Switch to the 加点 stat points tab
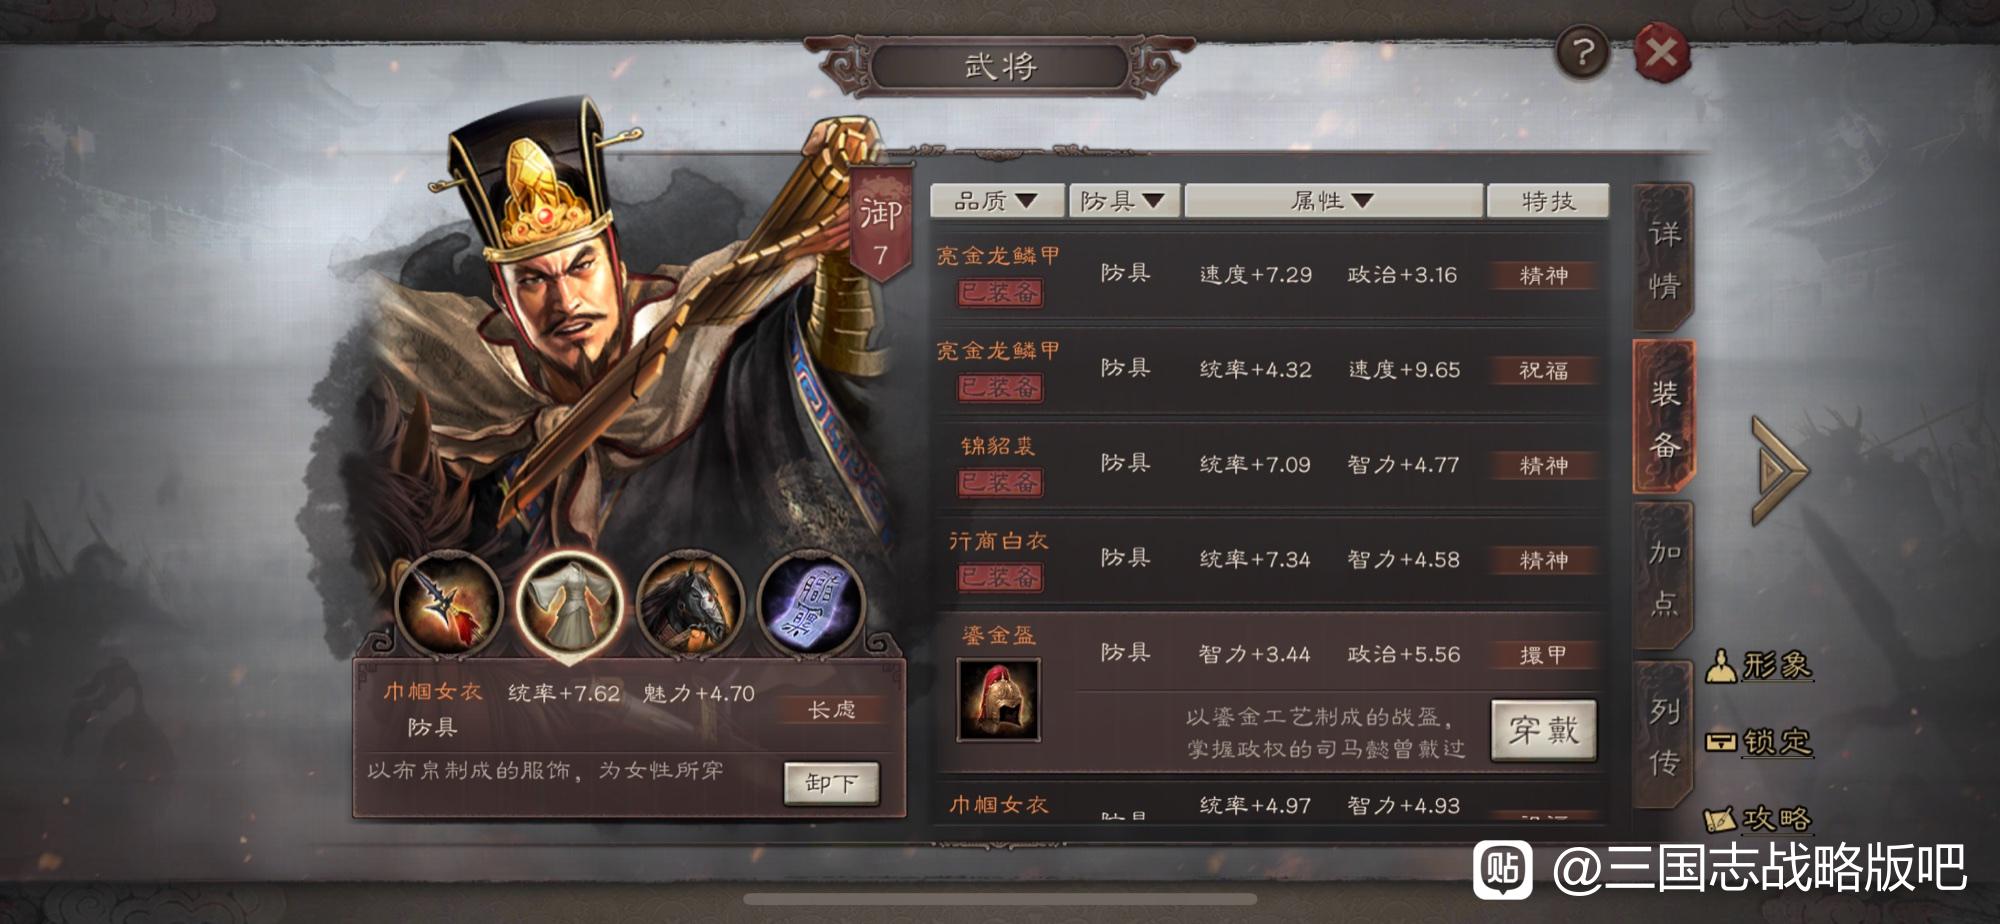 point(1664,576)
